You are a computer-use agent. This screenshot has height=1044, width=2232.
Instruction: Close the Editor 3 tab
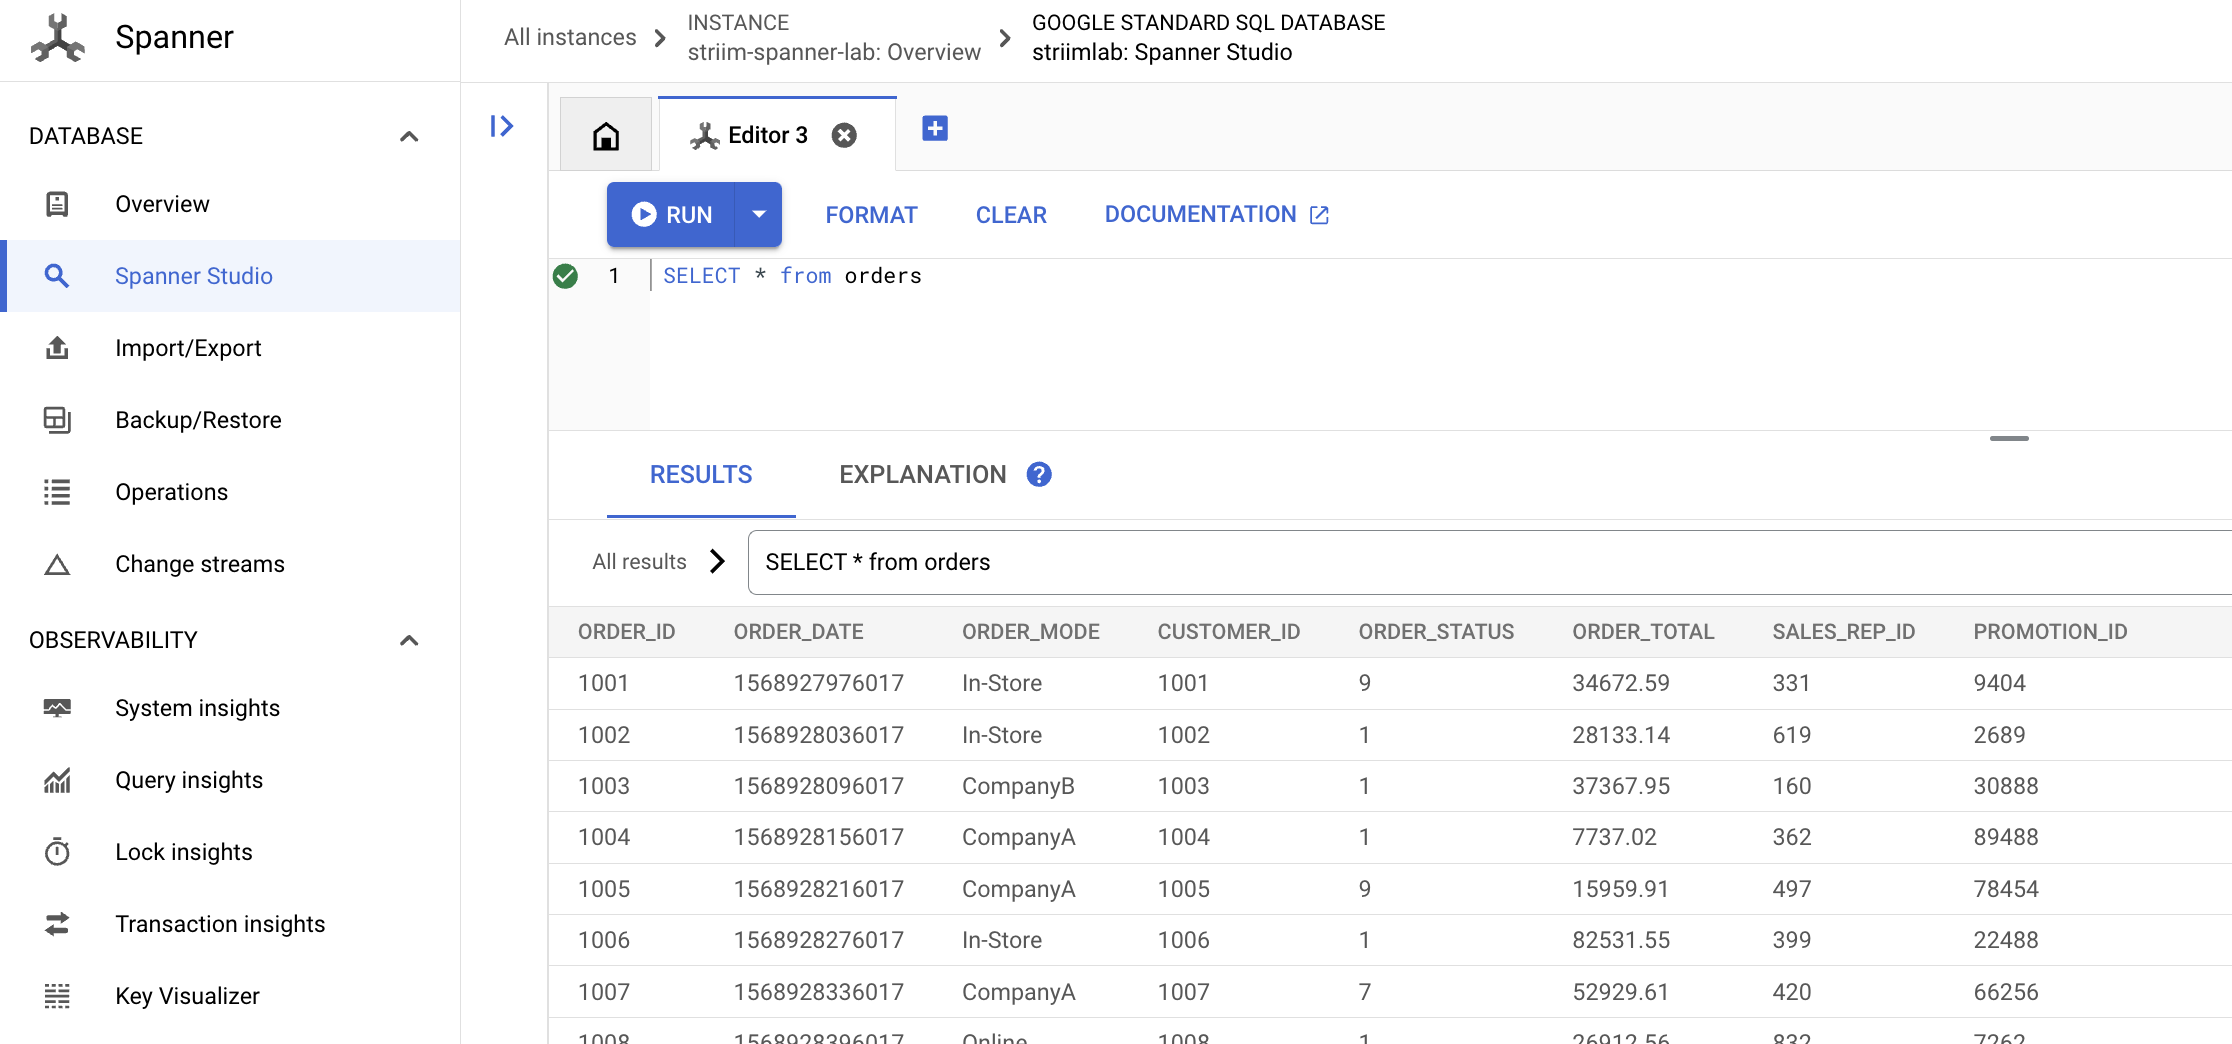pos(844,135)
